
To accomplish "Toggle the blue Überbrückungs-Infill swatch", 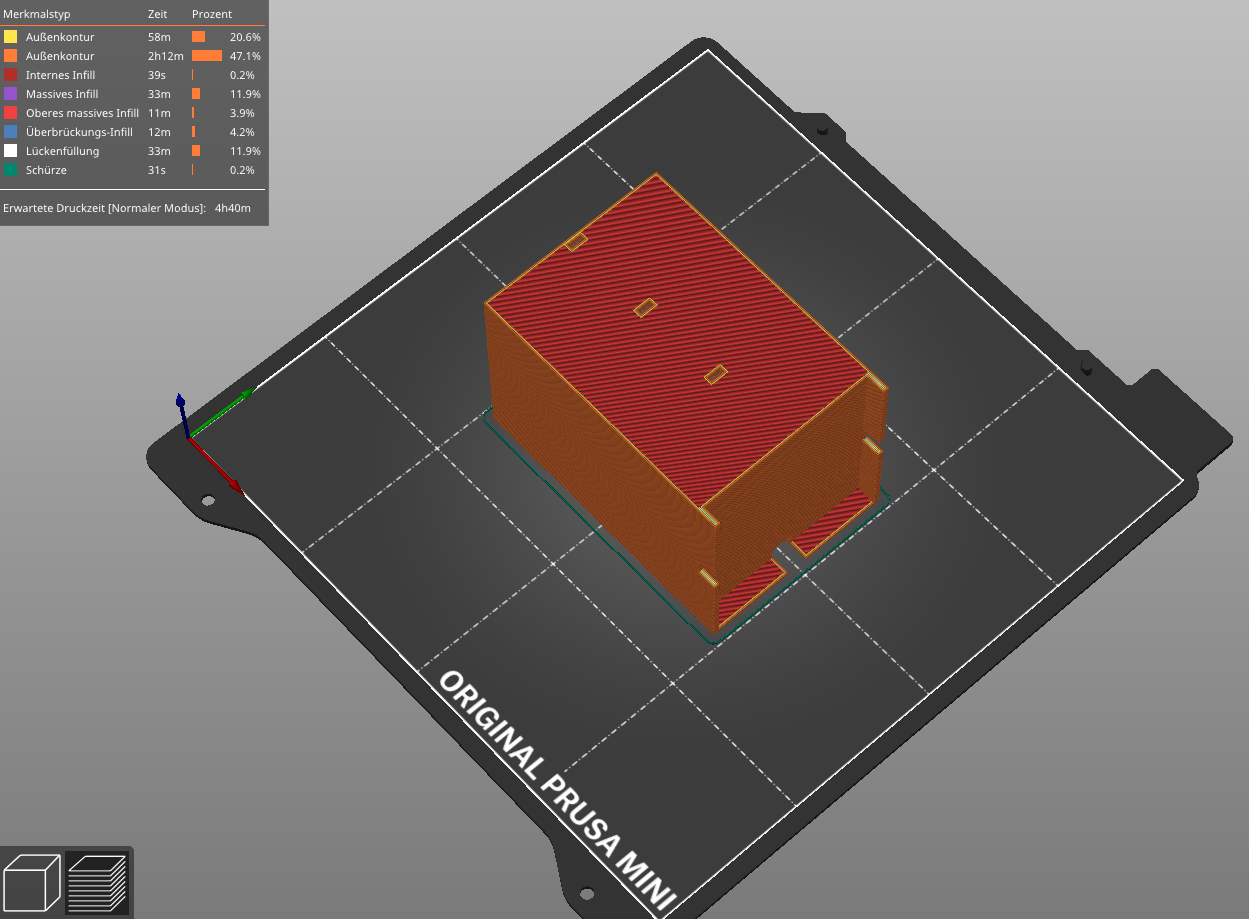I will click(x=10, y=132).
